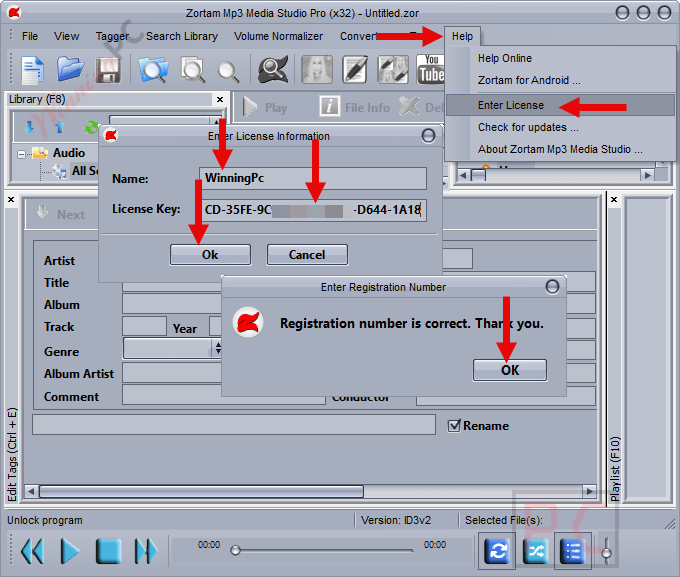The width and height of the screenshot is (680, 577).
Task: Open folder icon in the toolbar
Action: tap(70, 69)
